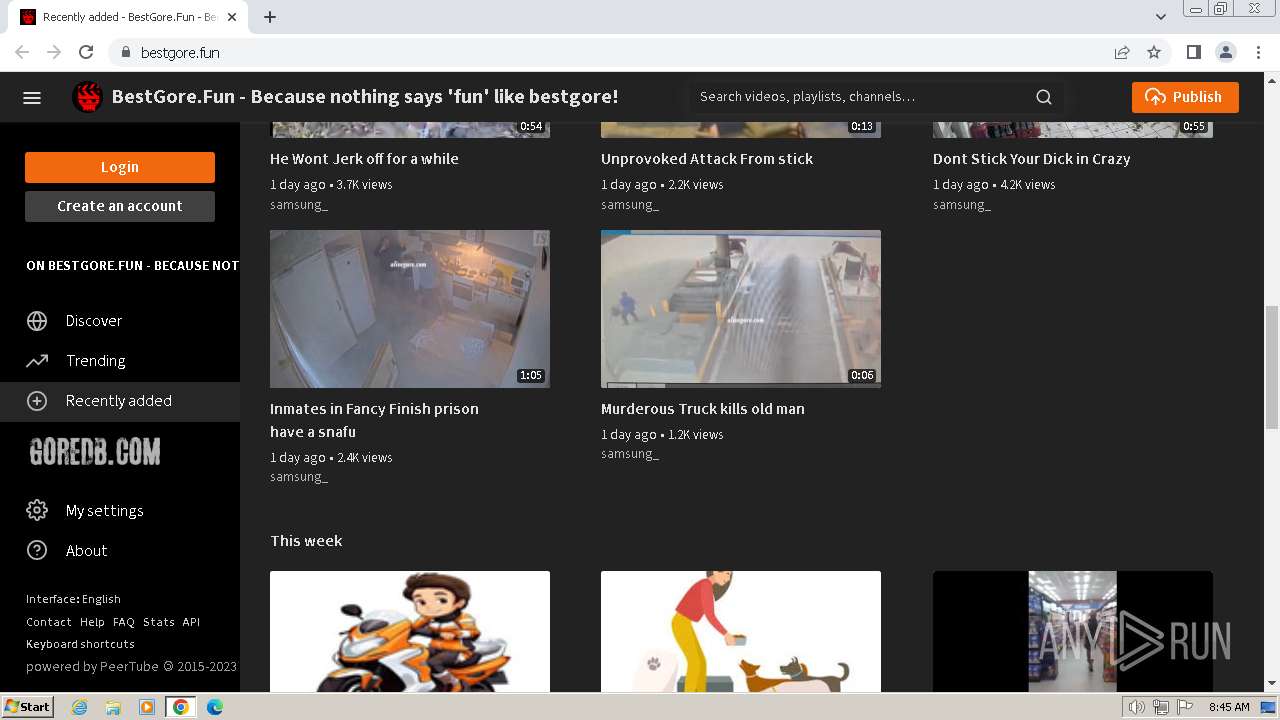Open Chrome profile avatar
This screenshot has width=1280, height=720.
(x=1225, y=52)
